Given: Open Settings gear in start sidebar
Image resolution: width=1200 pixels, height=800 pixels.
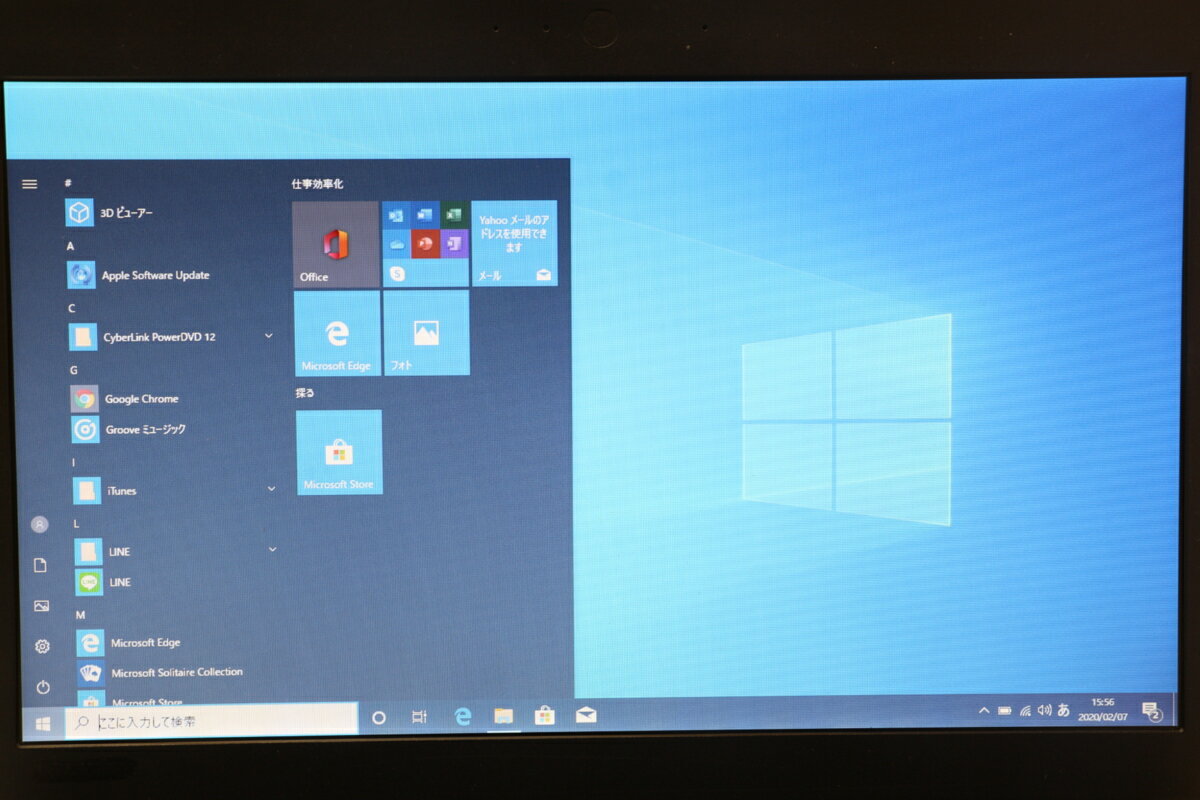Looking at the screenshot, I should point(42,646).
